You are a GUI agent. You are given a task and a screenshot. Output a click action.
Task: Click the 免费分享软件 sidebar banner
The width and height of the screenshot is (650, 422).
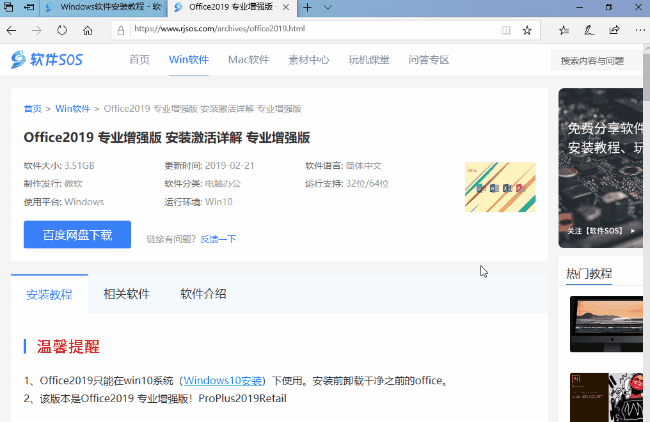coord(601,168)
